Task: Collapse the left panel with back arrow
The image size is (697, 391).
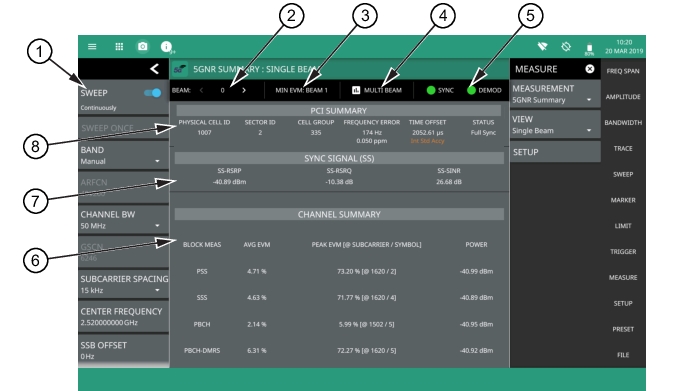Action: tap(154, 69)
